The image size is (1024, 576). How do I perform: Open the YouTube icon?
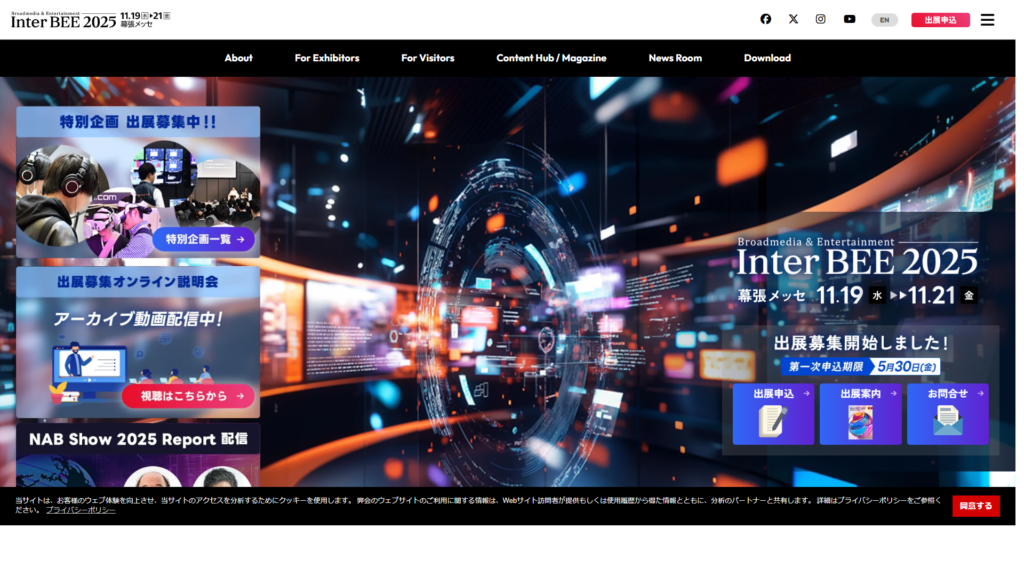849,19
